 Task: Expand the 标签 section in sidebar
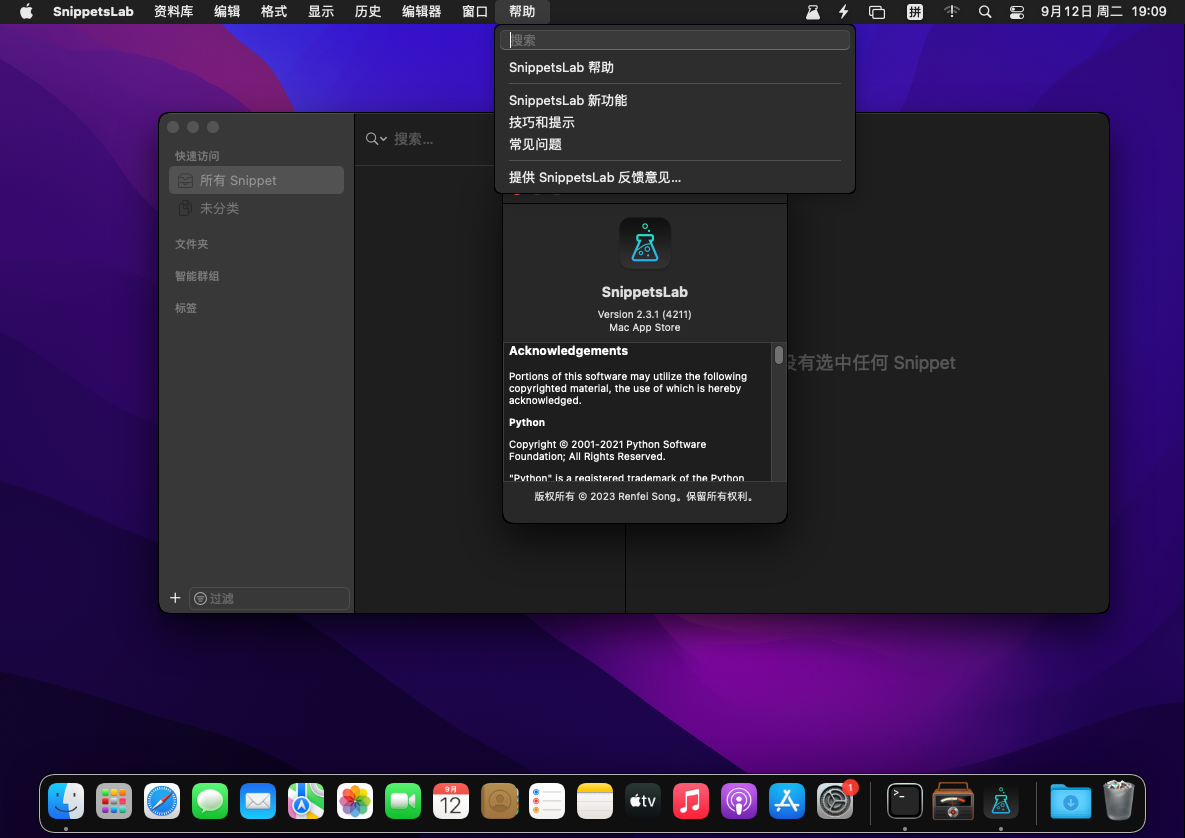(x=186, y=308)
